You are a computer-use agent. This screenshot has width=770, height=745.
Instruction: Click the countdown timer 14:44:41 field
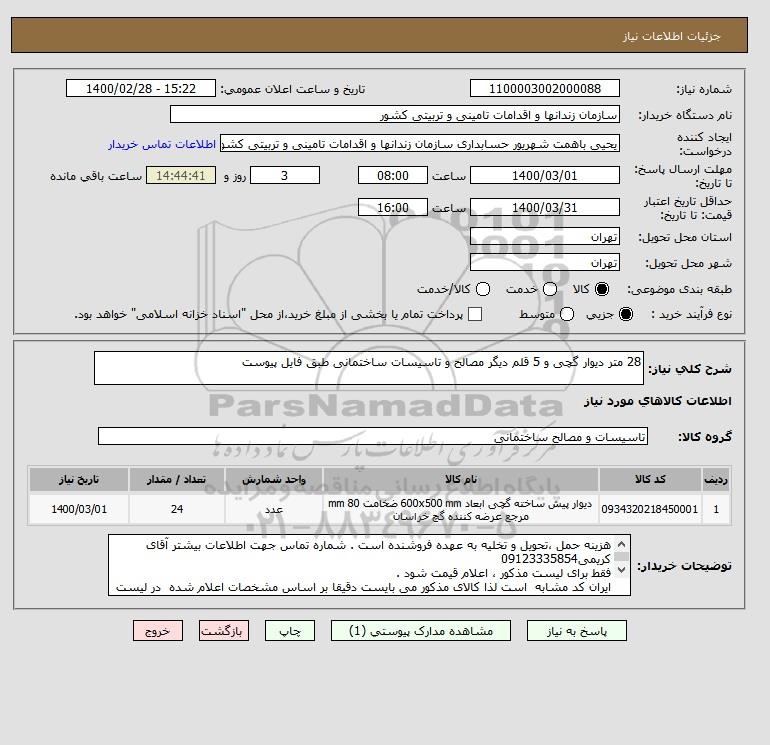click(181, 175)
